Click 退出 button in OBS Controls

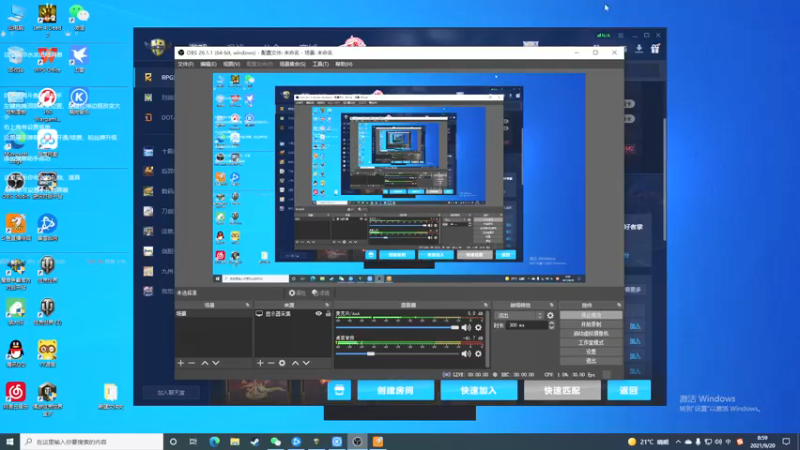pos(591,361)
